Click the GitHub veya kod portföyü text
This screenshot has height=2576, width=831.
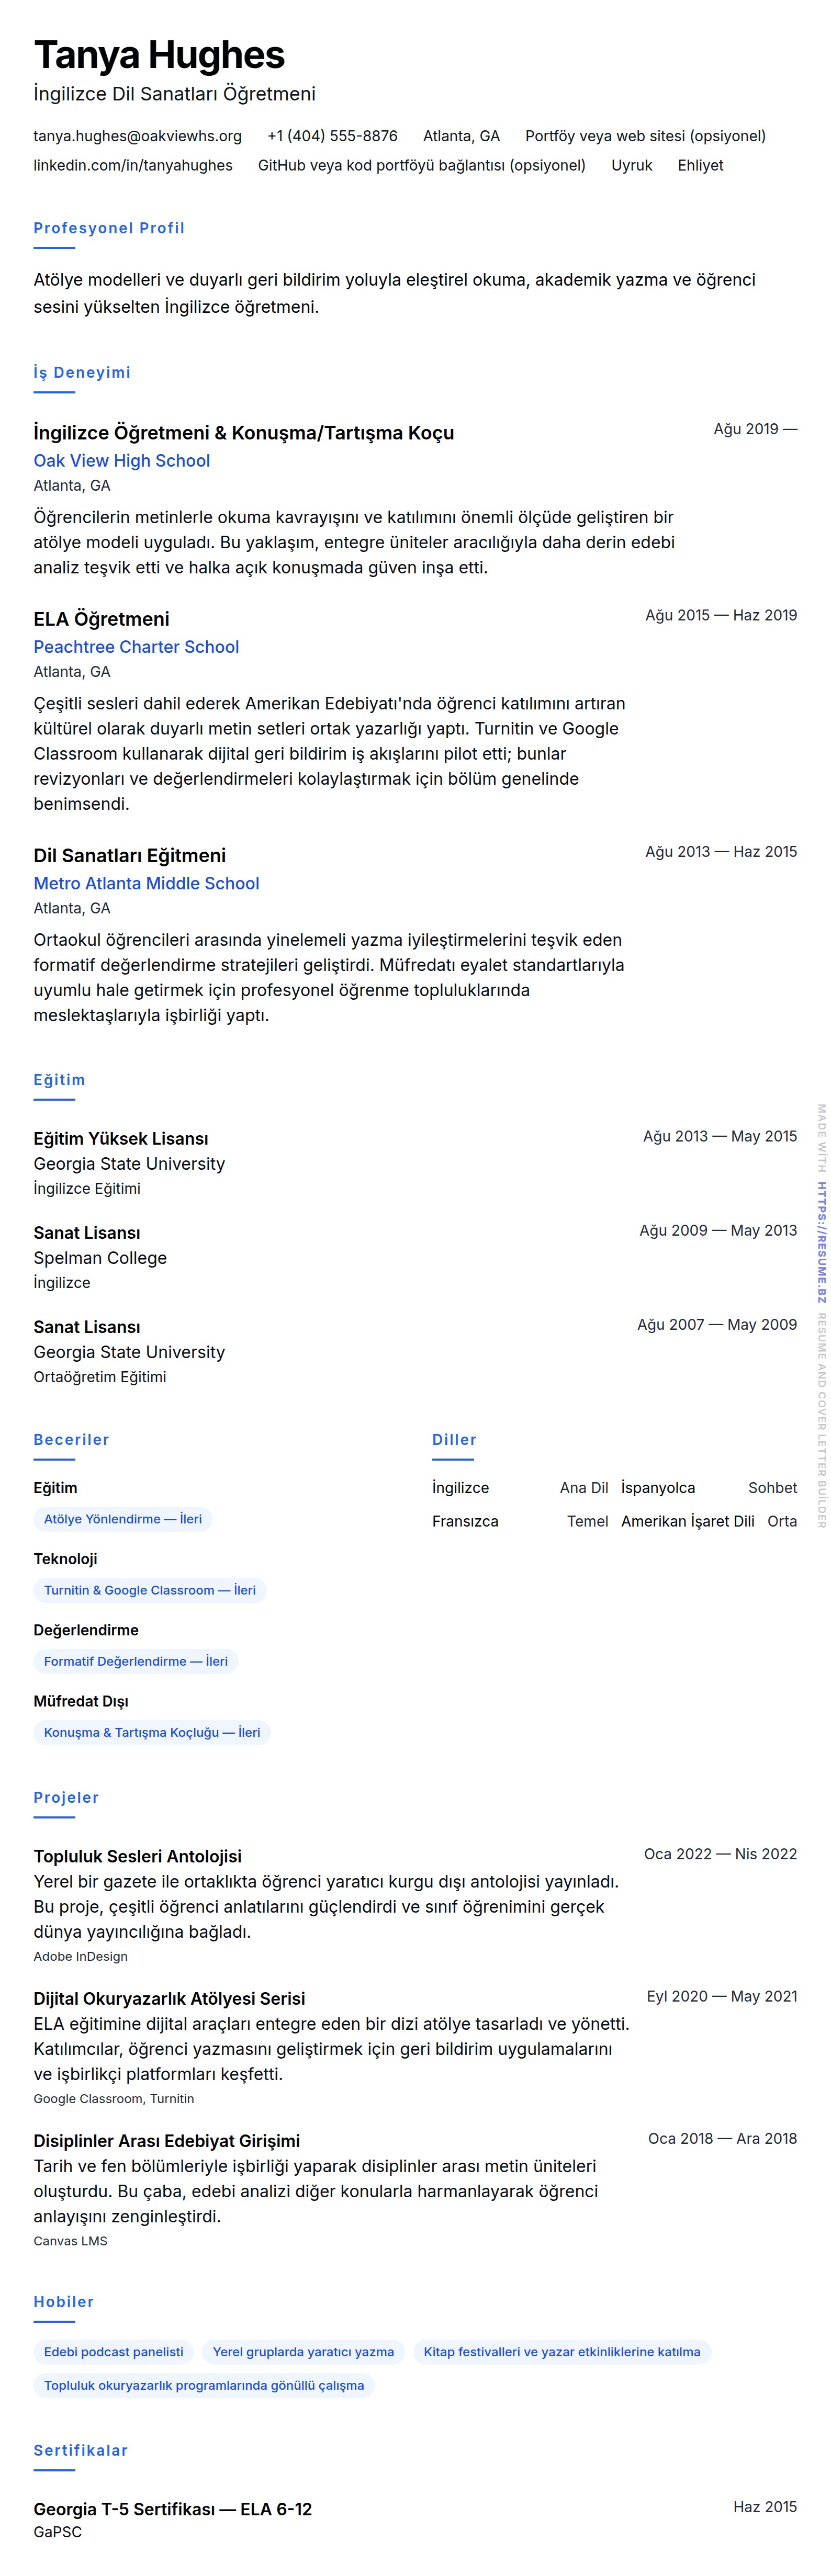pos(421,165)
